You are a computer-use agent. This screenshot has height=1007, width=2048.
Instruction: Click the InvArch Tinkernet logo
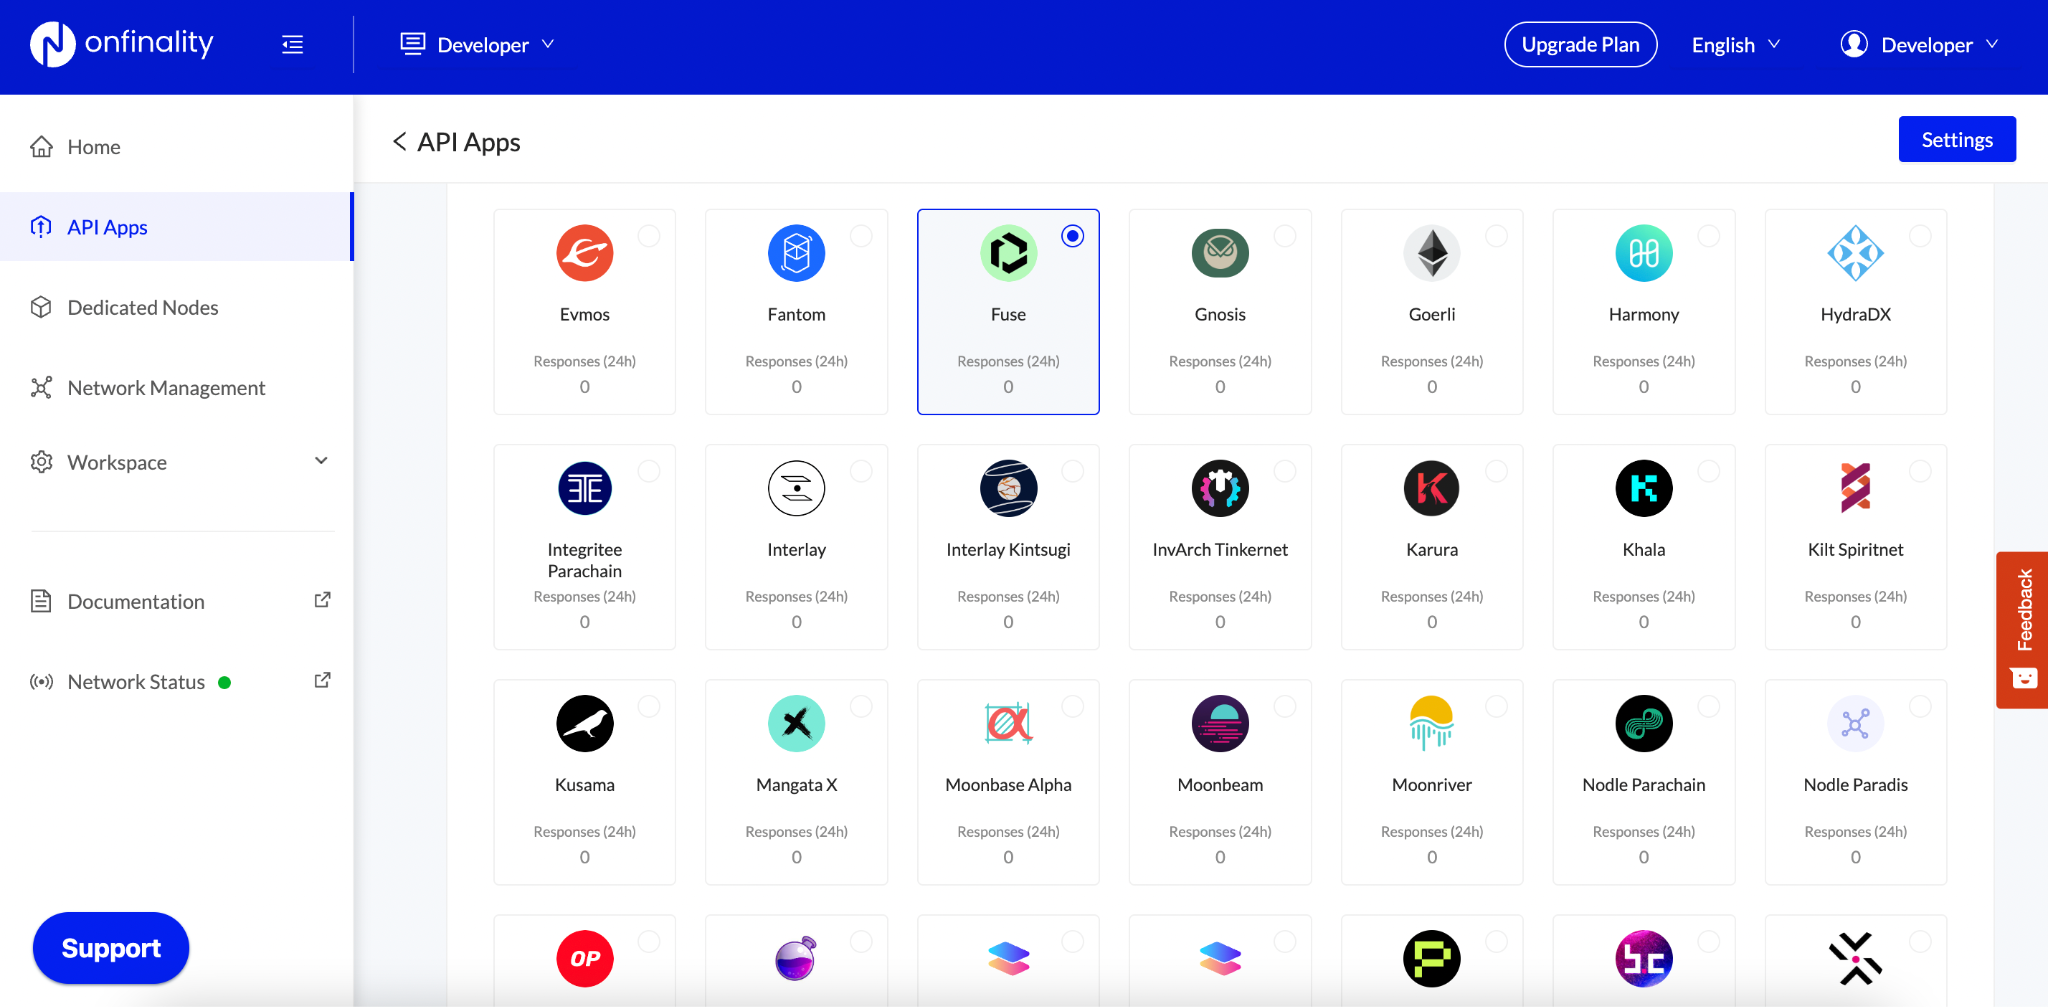click(x=1220, y=488)
